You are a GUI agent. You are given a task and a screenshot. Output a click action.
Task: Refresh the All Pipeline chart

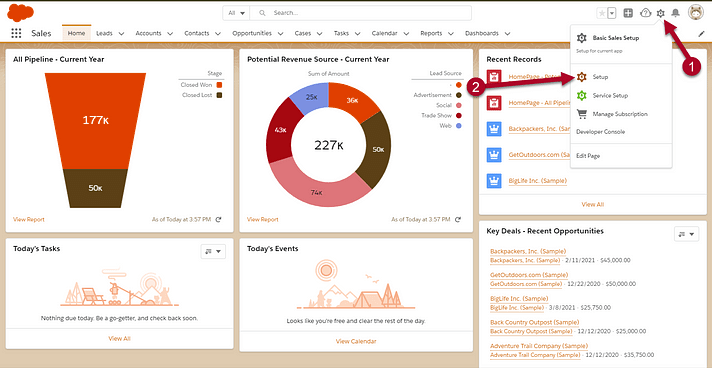click(218, 219)
